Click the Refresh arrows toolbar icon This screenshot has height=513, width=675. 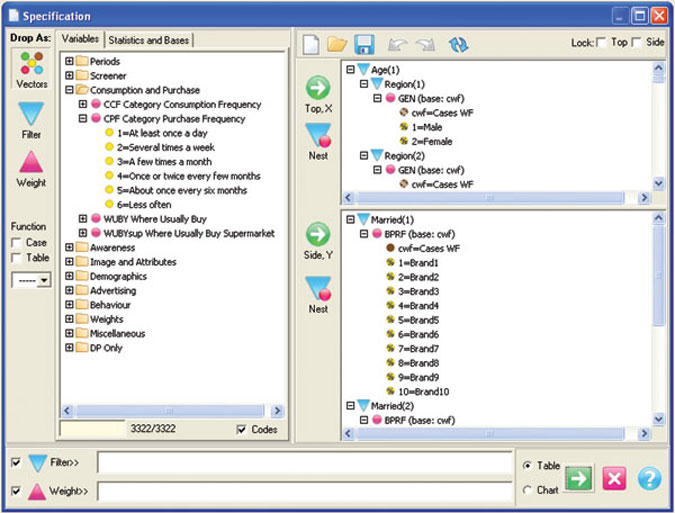[x=458, y=44]
